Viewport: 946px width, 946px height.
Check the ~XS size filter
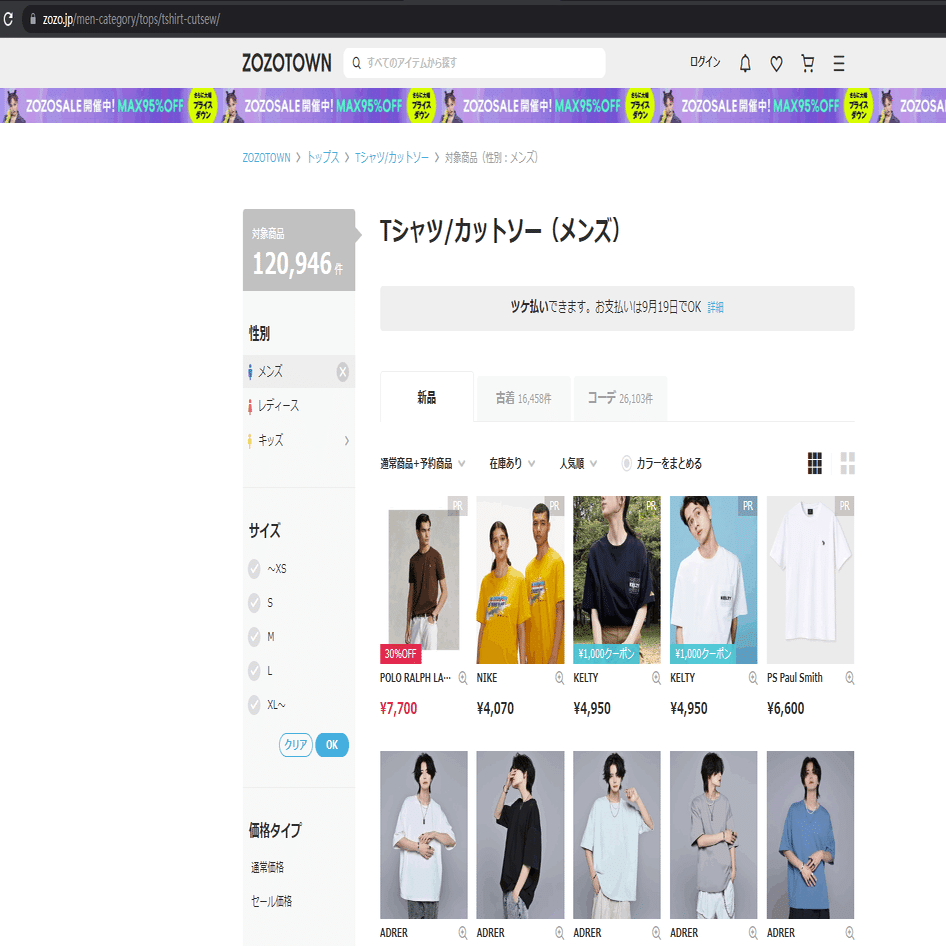point(255,568)
